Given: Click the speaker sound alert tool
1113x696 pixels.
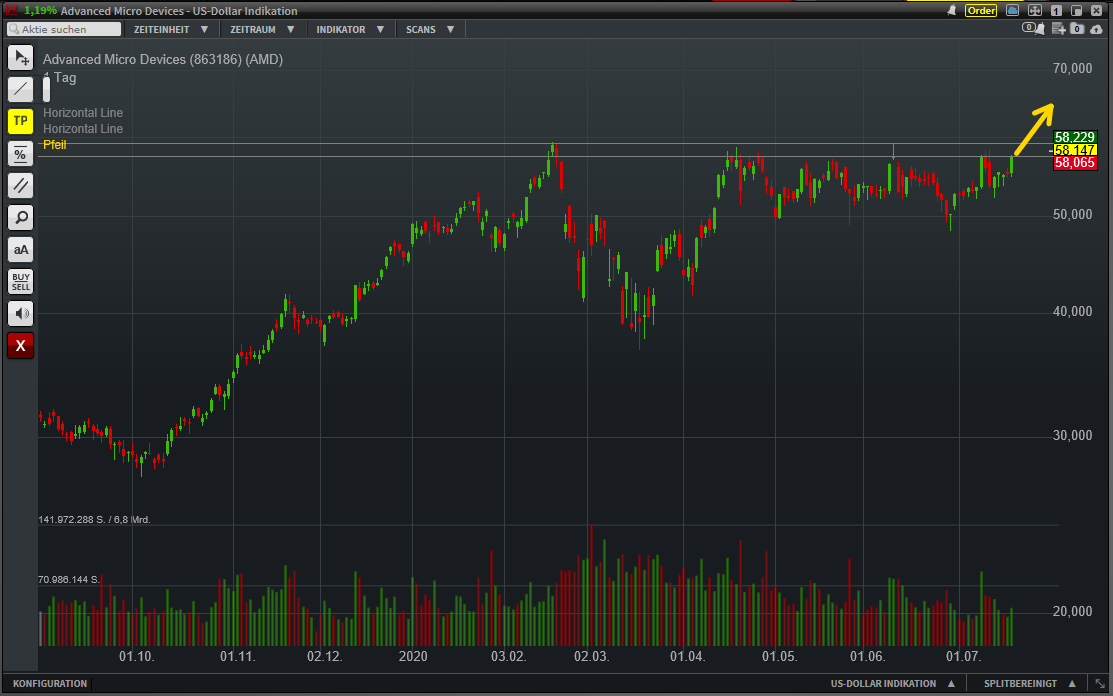Looking at the screenshot, I should tap(21, 314).
